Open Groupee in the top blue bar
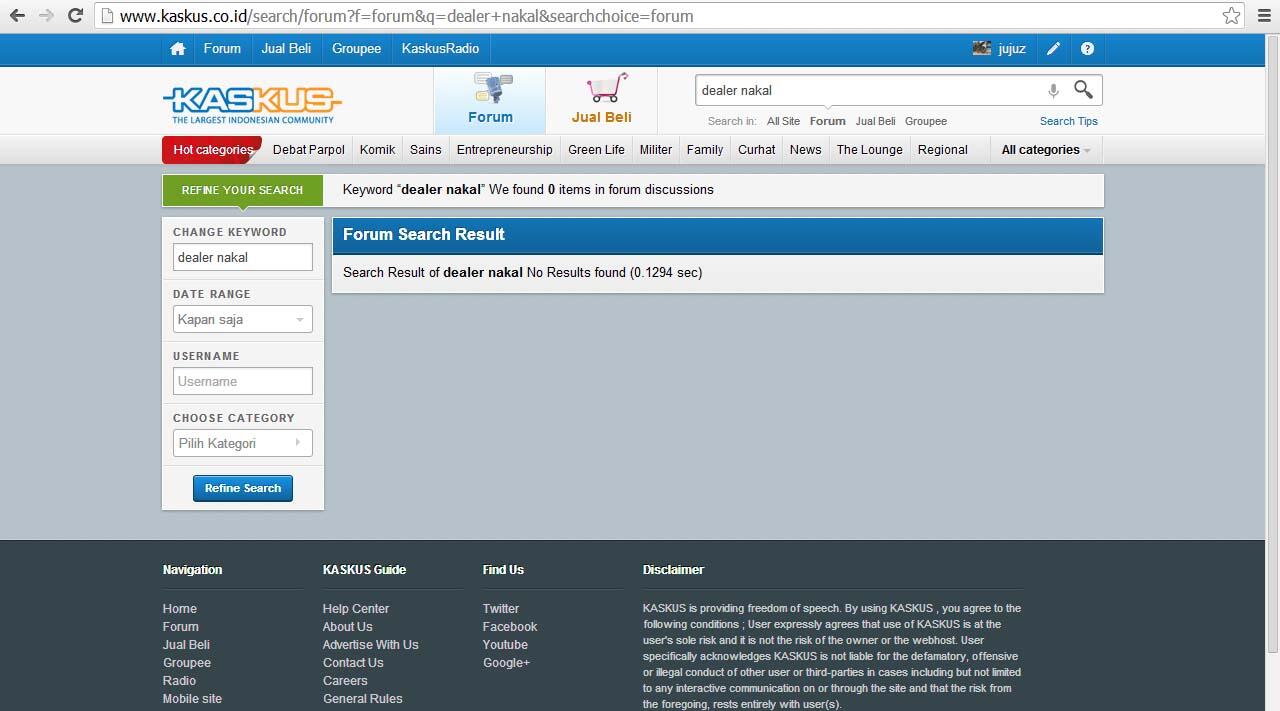This screenshot has height=711, width=1280. 357,48
